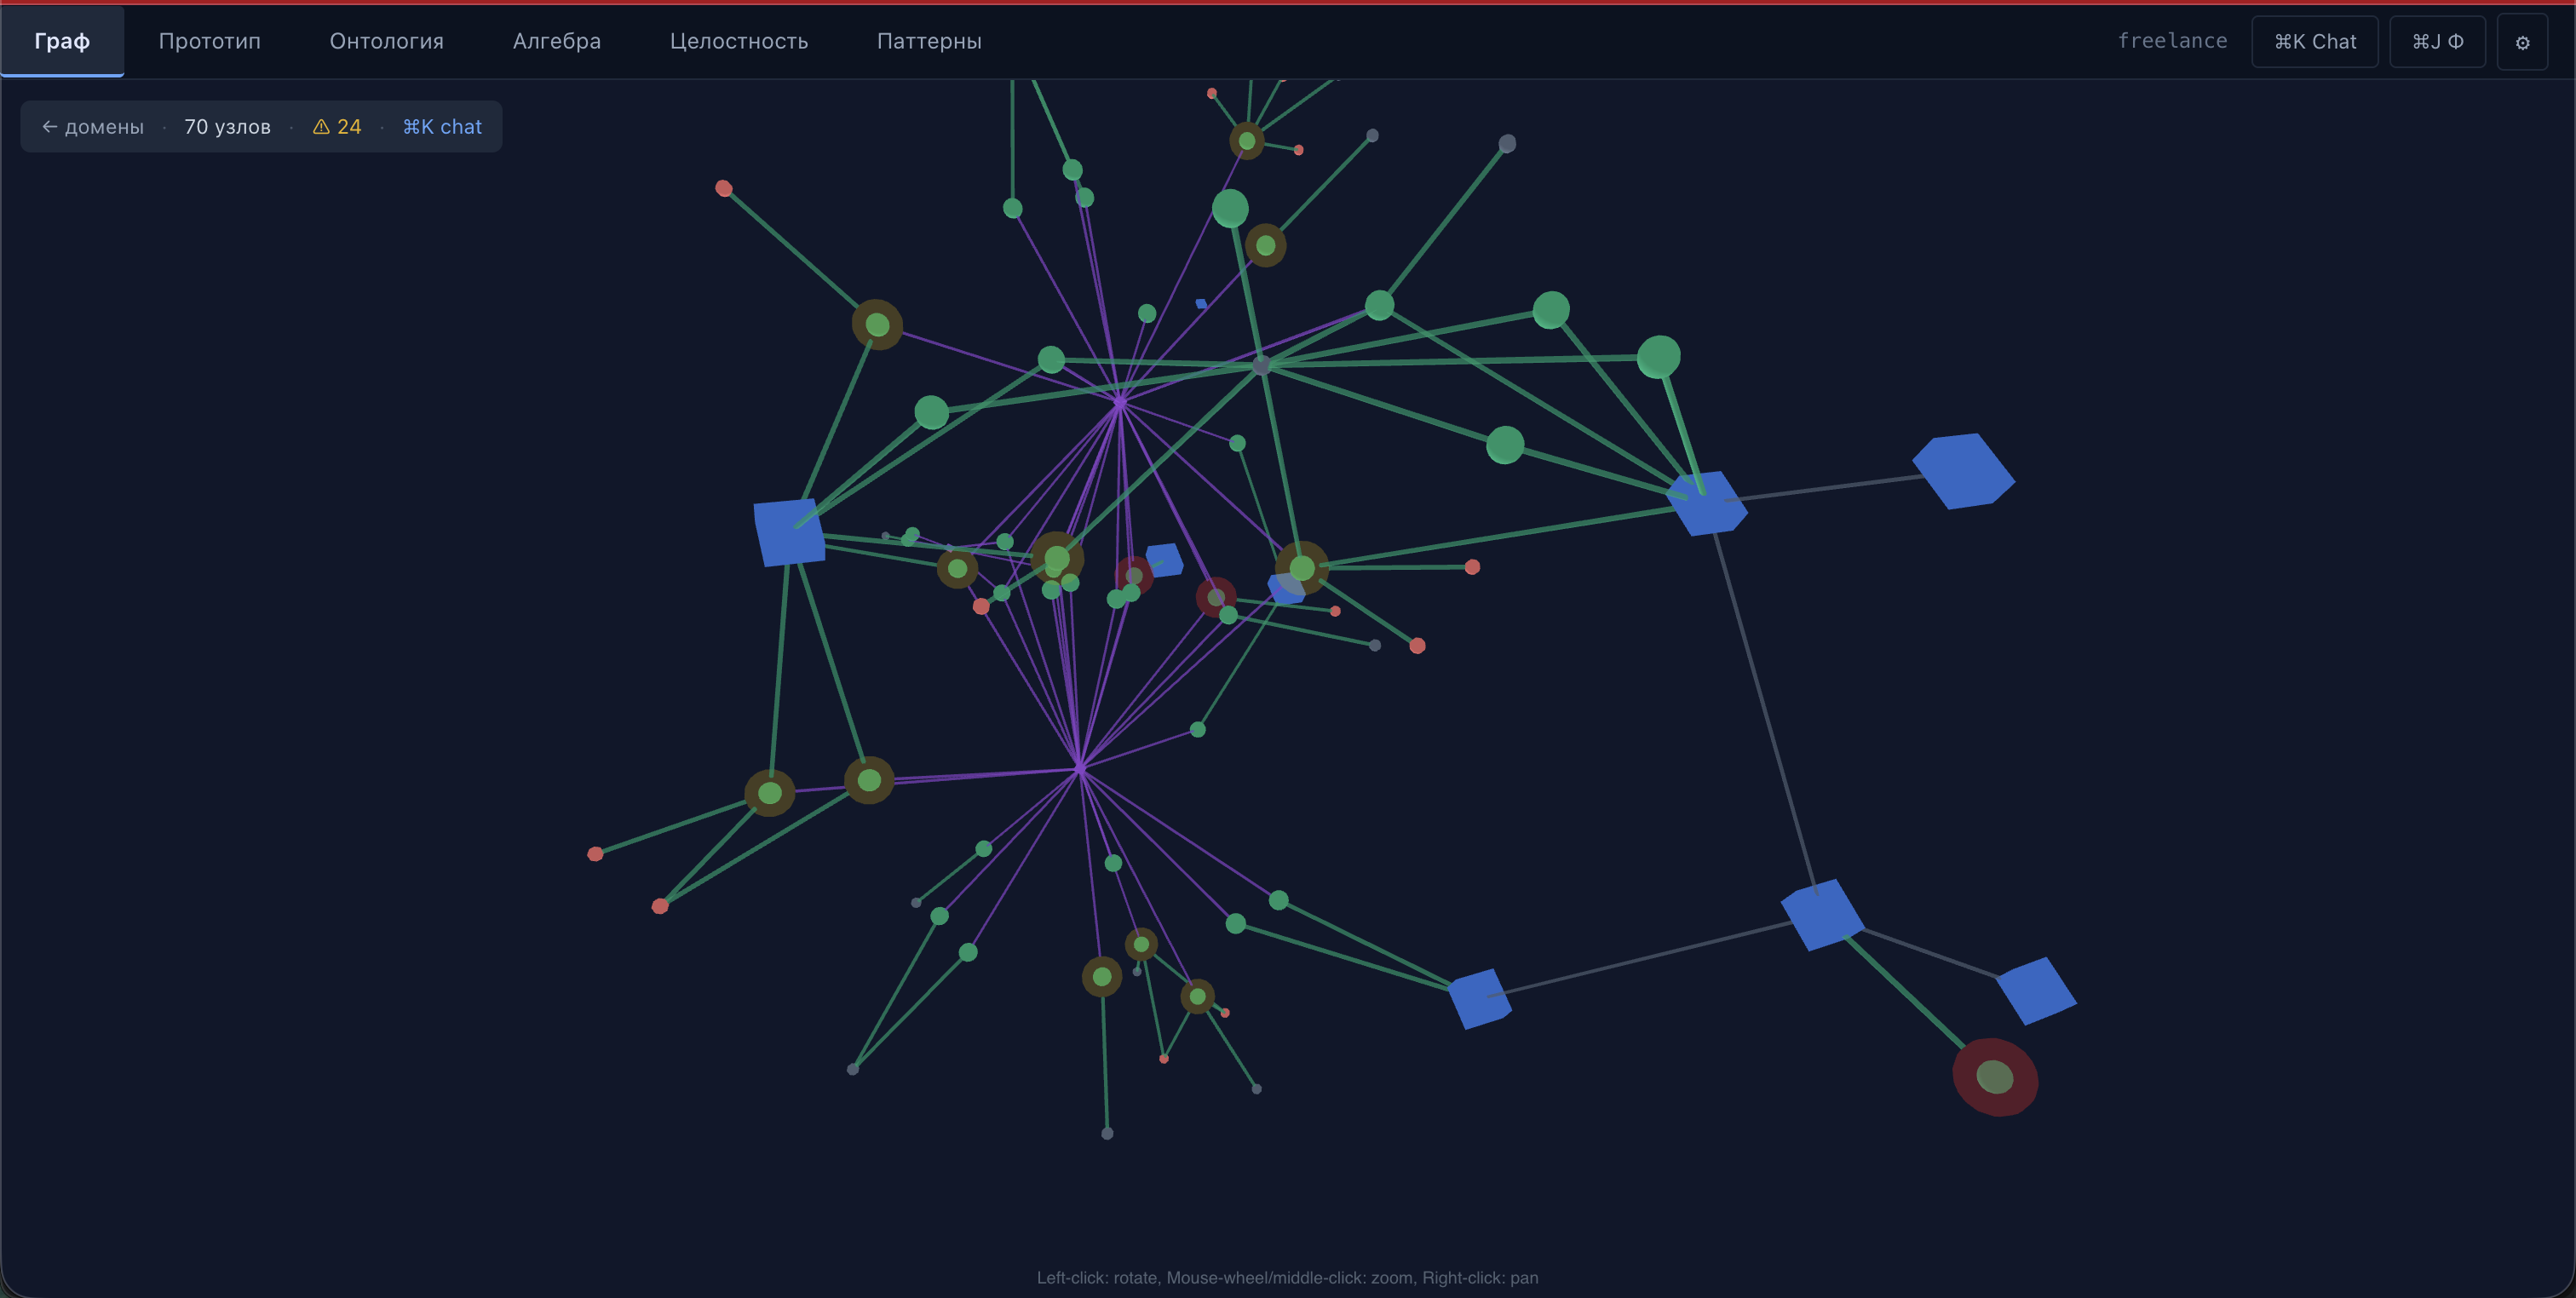Screen dimensions: 2576x1298
Task: Click the warning triangle with 24
Action: (337, 127)
